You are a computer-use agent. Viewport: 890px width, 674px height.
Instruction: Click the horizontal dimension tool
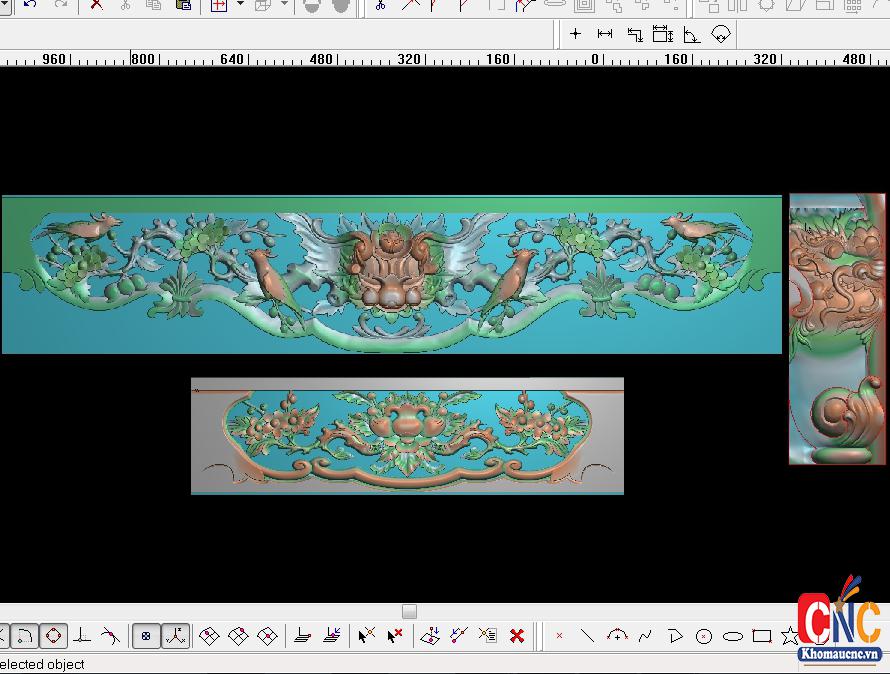pos(605,34)
